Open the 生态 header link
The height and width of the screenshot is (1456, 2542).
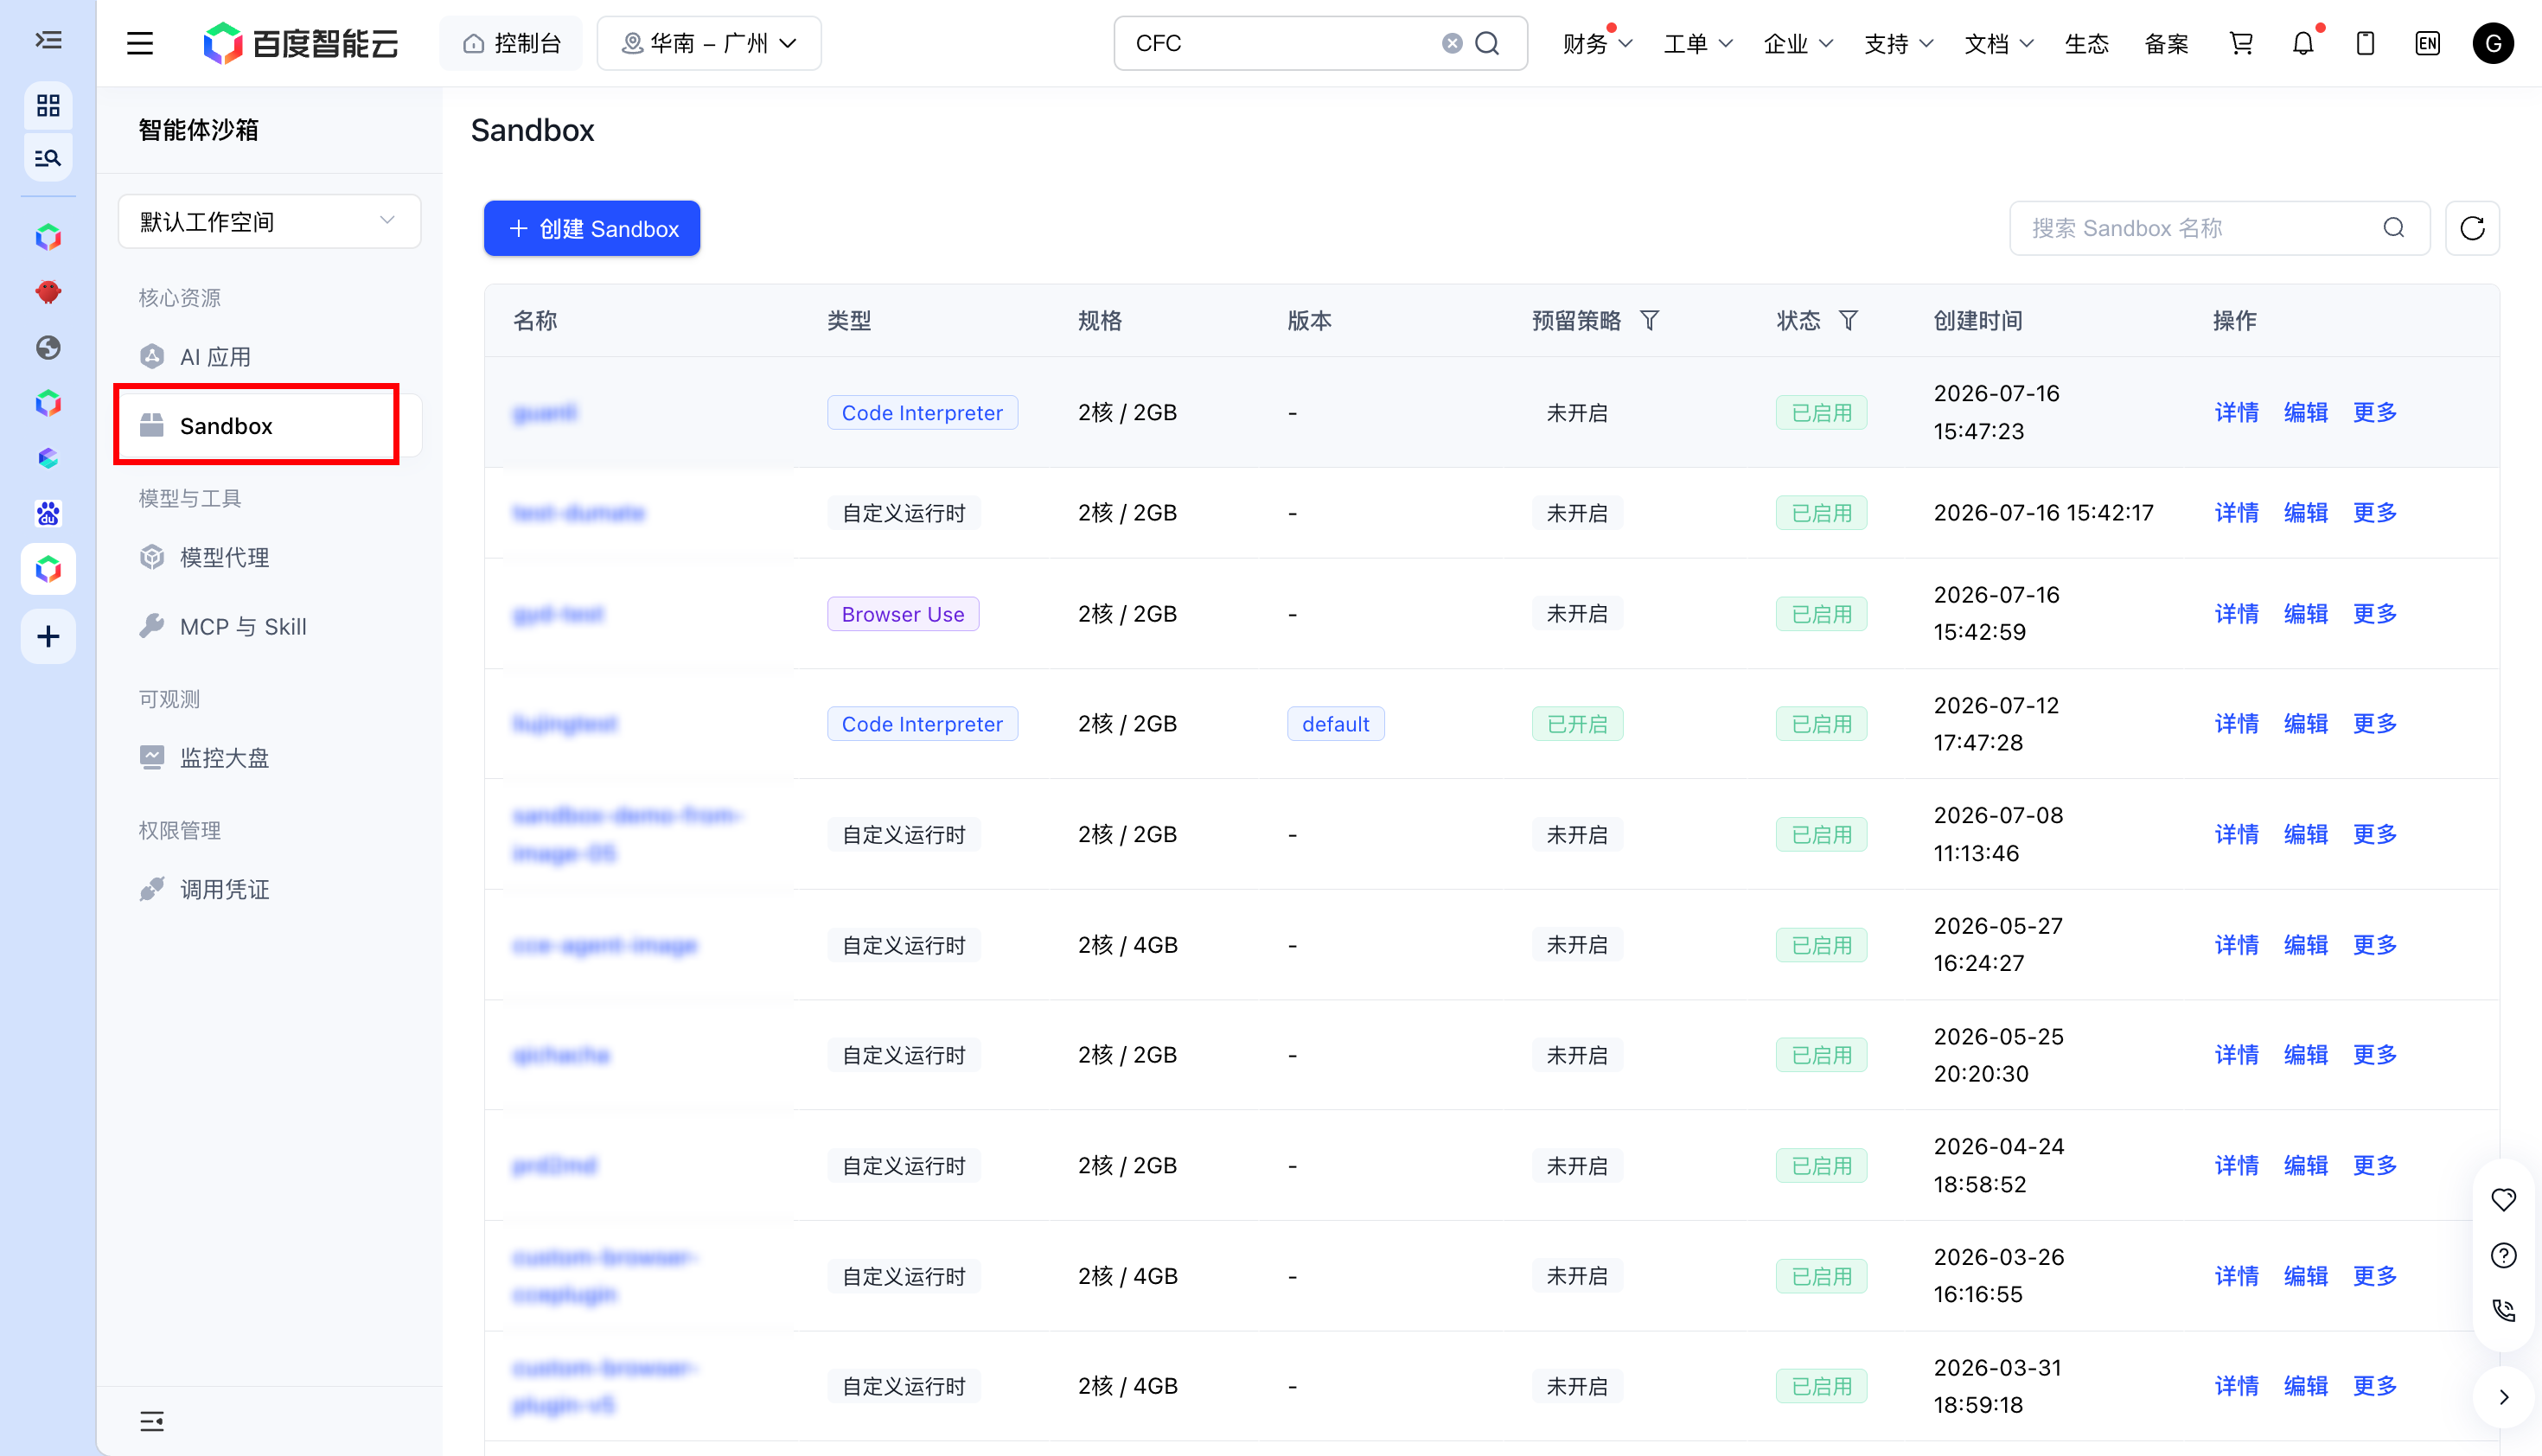[x=2087, y=43]
